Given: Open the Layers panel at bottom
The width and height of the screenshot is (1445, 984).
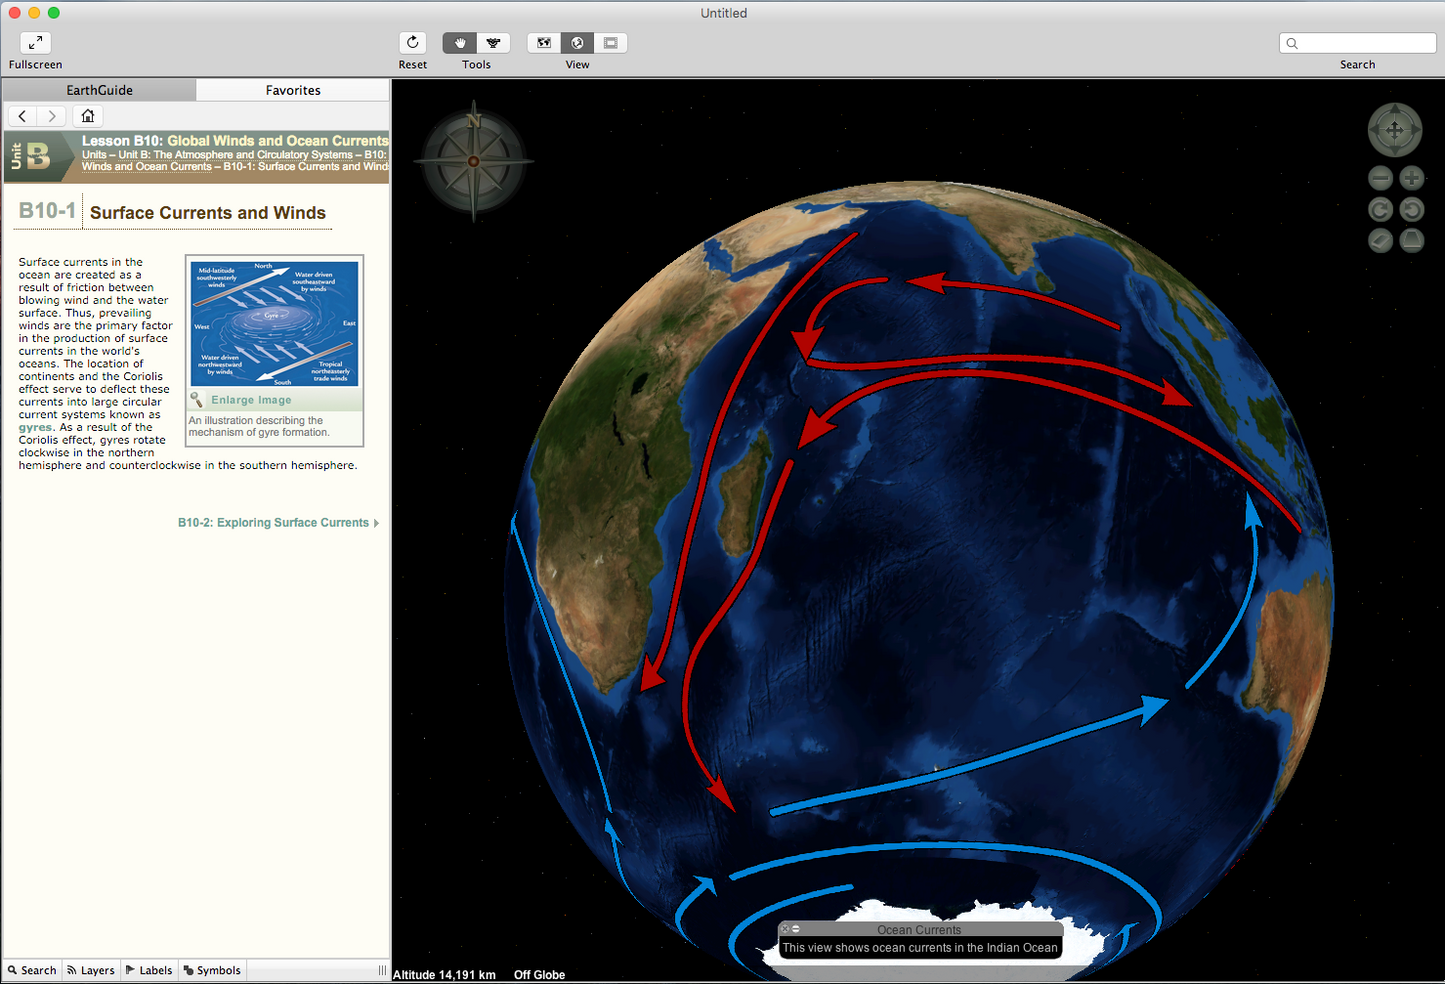Looking at the screenshot, I should click(91, 970).
